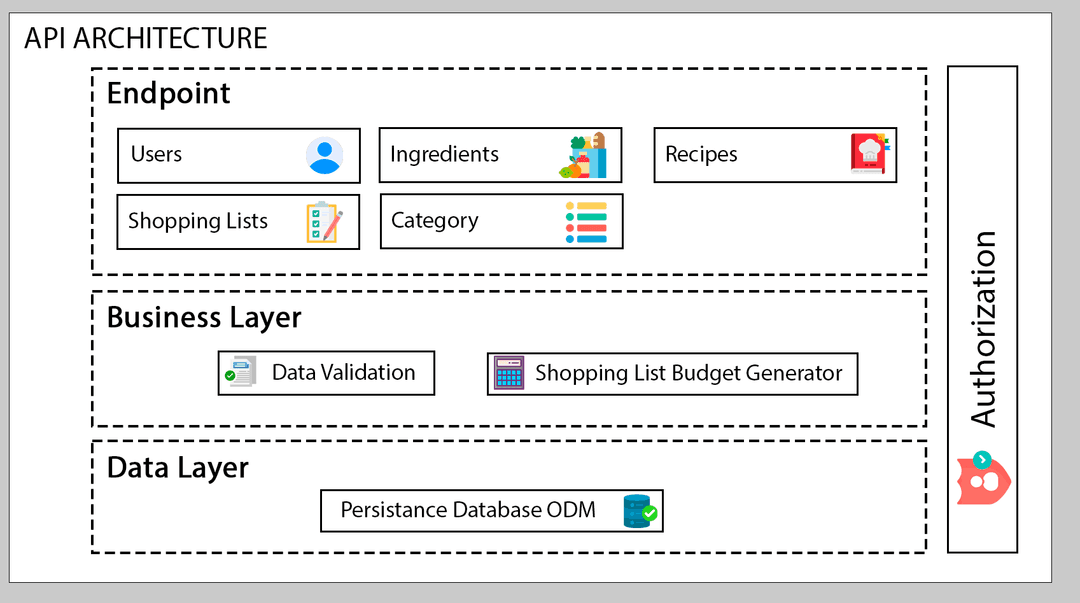Click the purple calculator icon
Viewport: 1080px width, 603px height.
pyautogui.click(x=509, y=374)
